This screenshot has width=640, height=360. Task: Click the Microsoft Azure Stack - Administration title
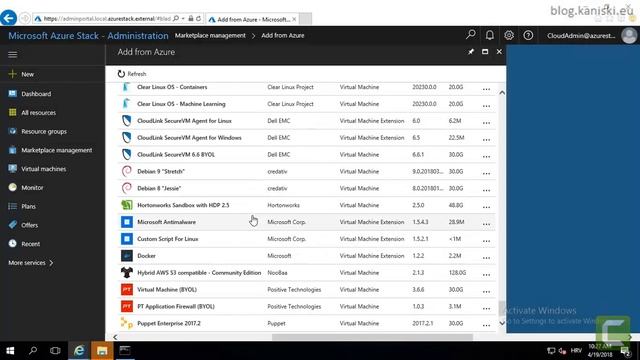click(88, 36)
